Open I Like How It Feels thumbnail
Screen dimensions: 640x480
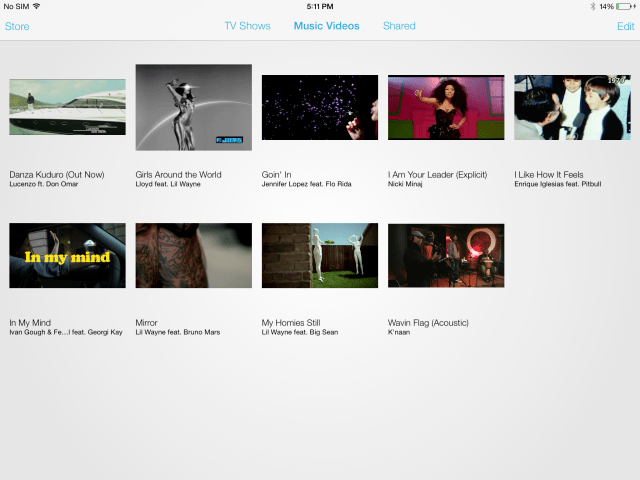572,107
